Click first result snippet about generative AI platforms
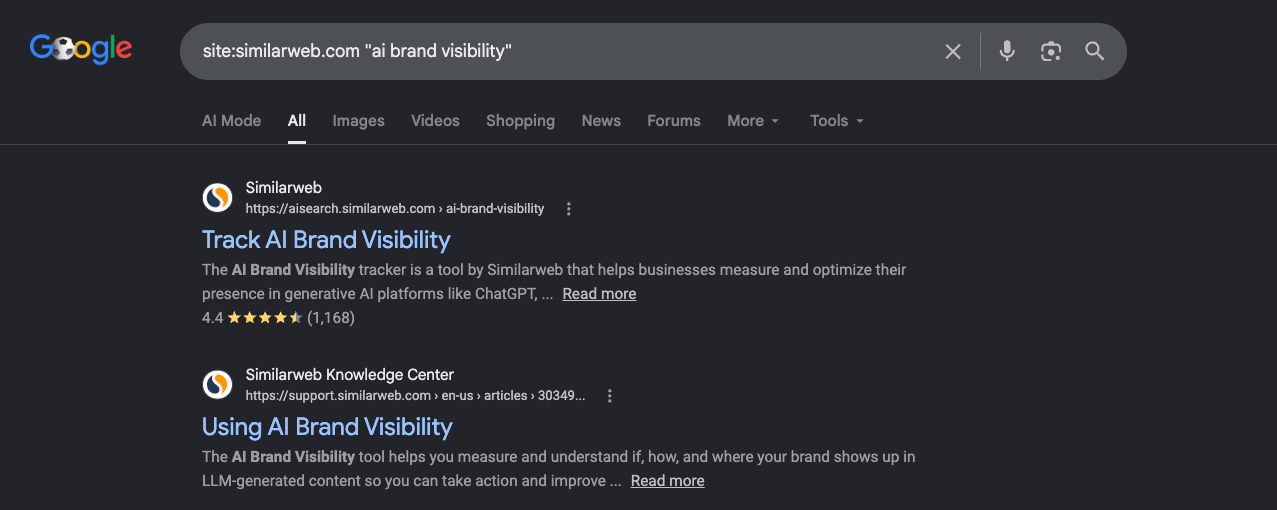 click(x=554, y=282)
